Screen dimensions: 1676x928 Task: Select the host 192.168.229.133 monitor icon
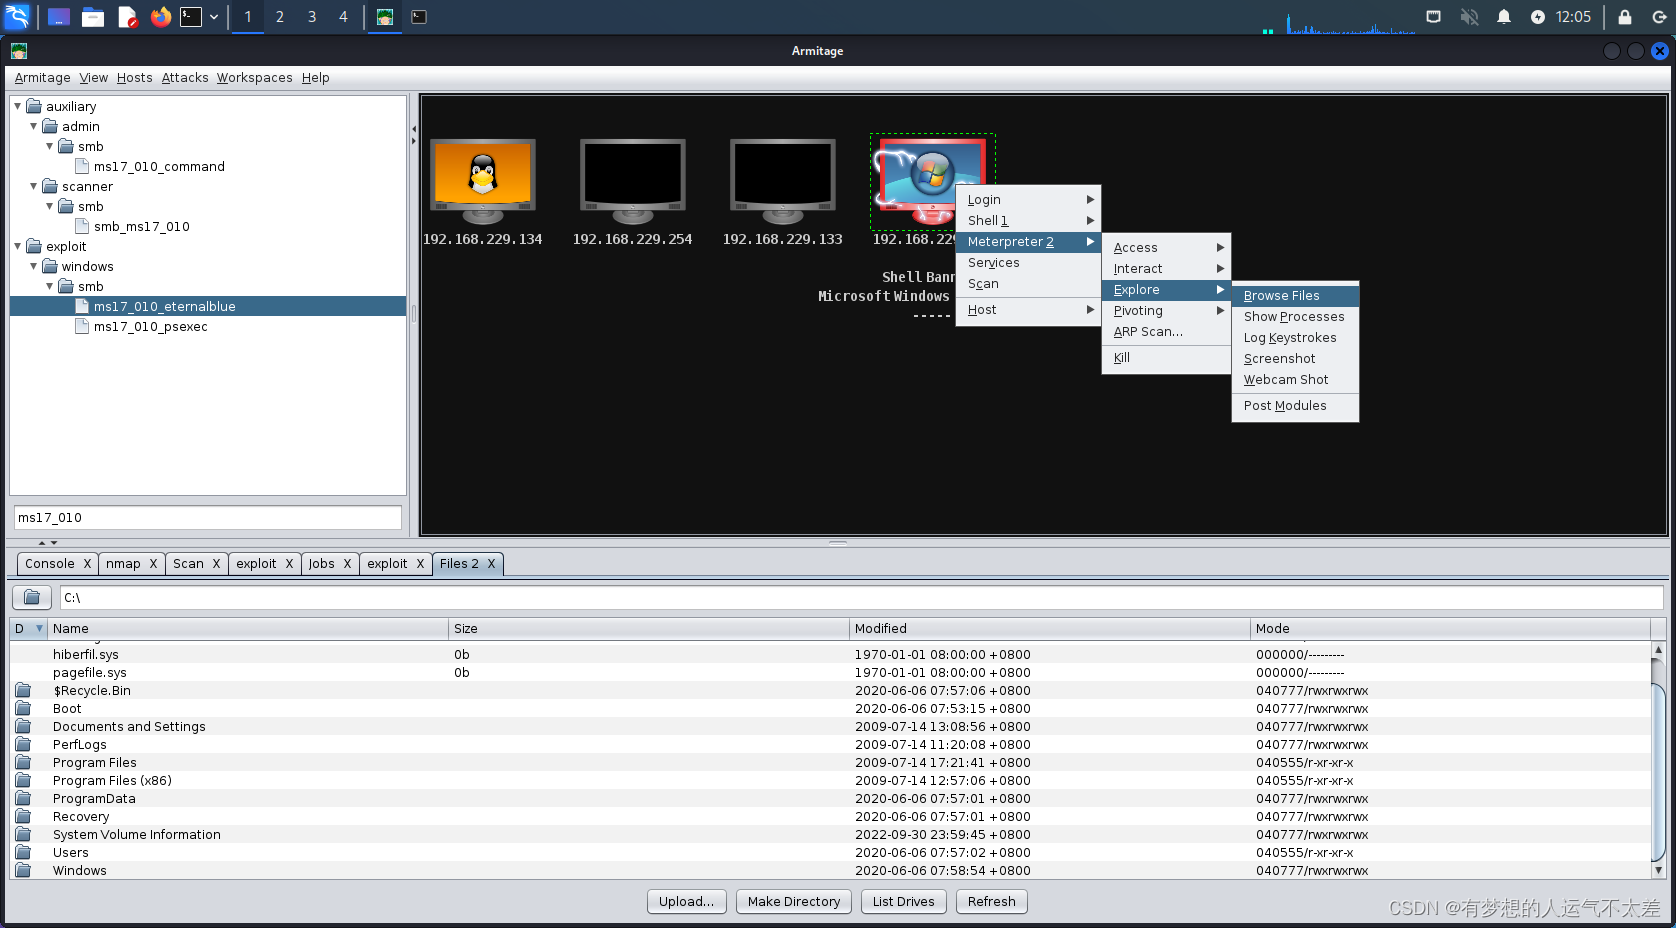[x=783, y=181]
